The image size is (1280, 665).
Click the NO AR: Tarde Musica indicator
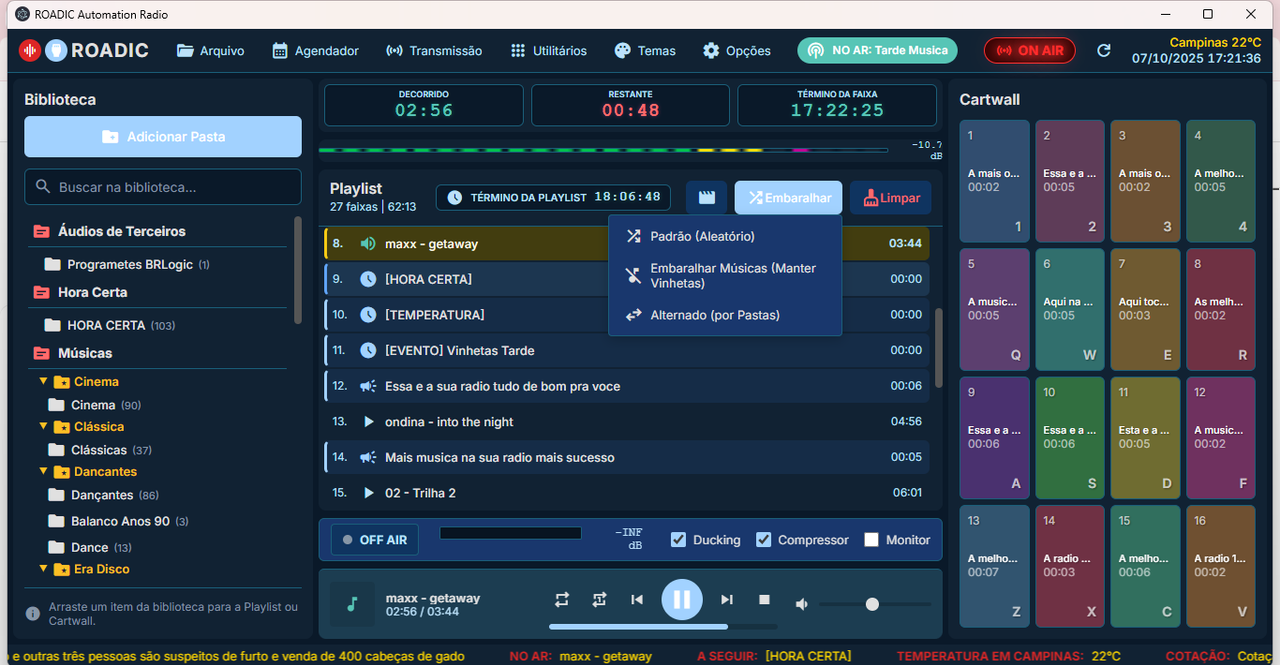pos(877,50)
